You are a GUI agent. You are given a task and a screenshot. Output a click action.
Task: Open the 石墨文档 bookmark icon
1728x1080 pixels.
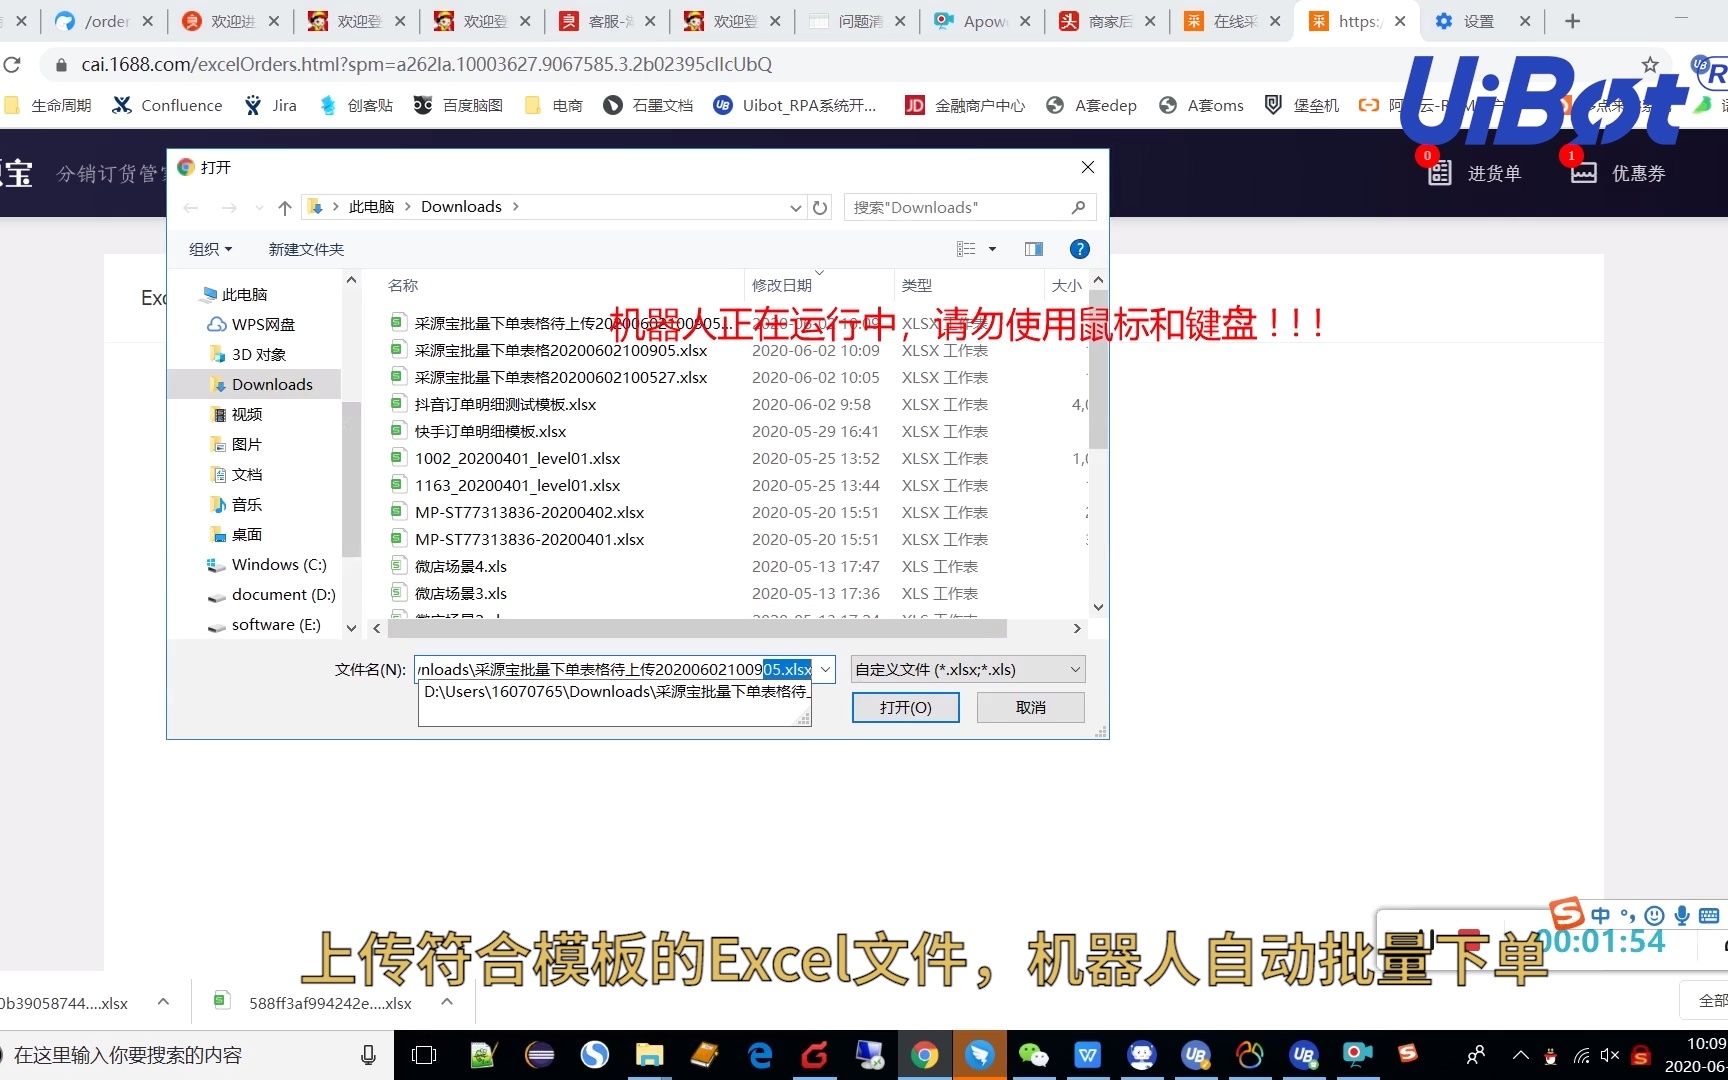(x=613, y=105)
